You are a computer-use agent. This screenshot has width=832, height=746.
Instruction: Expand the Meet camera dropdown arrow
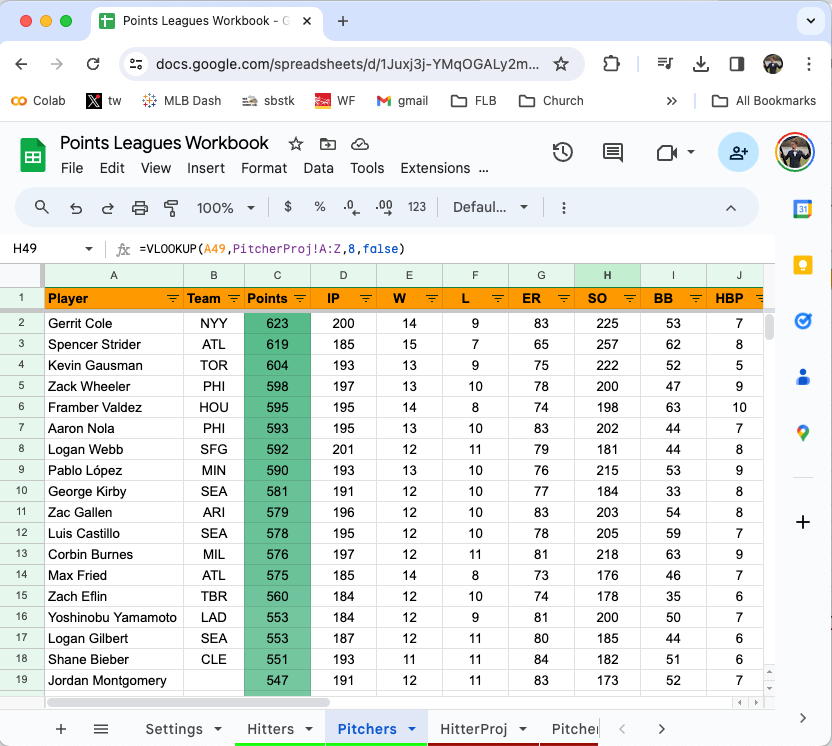coord(690,152)
